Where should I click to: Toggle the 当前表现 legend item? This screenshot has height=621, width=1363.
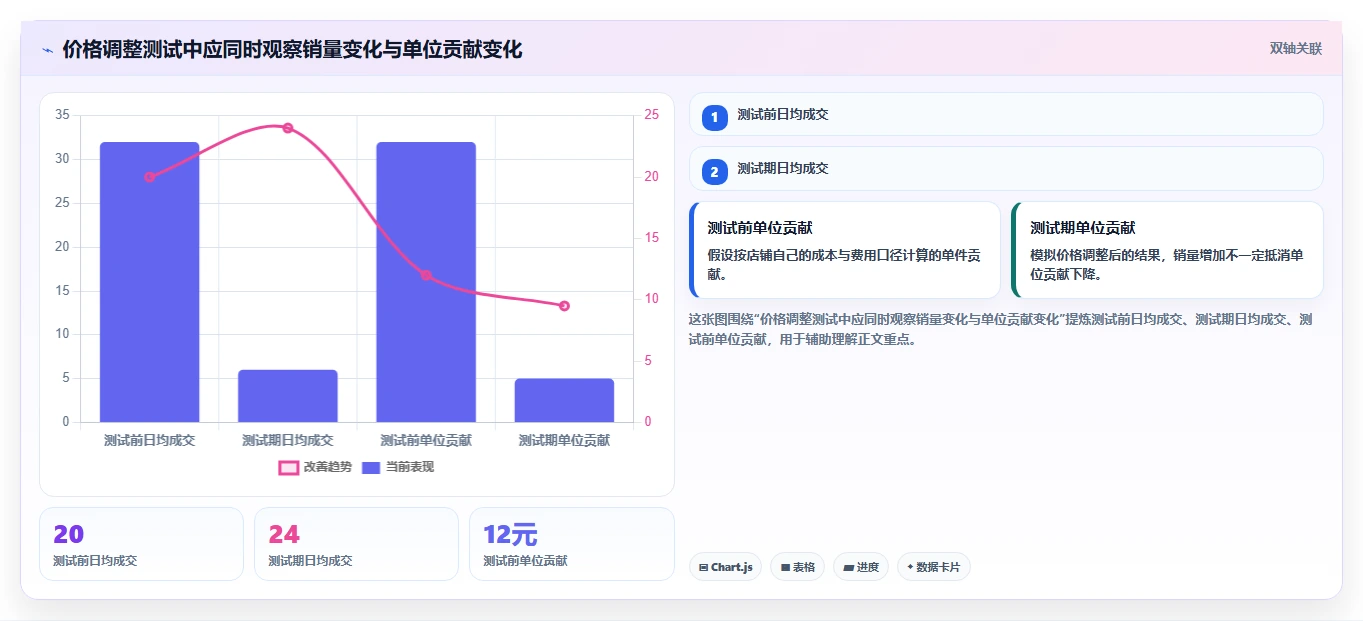(x=398, y=467)
